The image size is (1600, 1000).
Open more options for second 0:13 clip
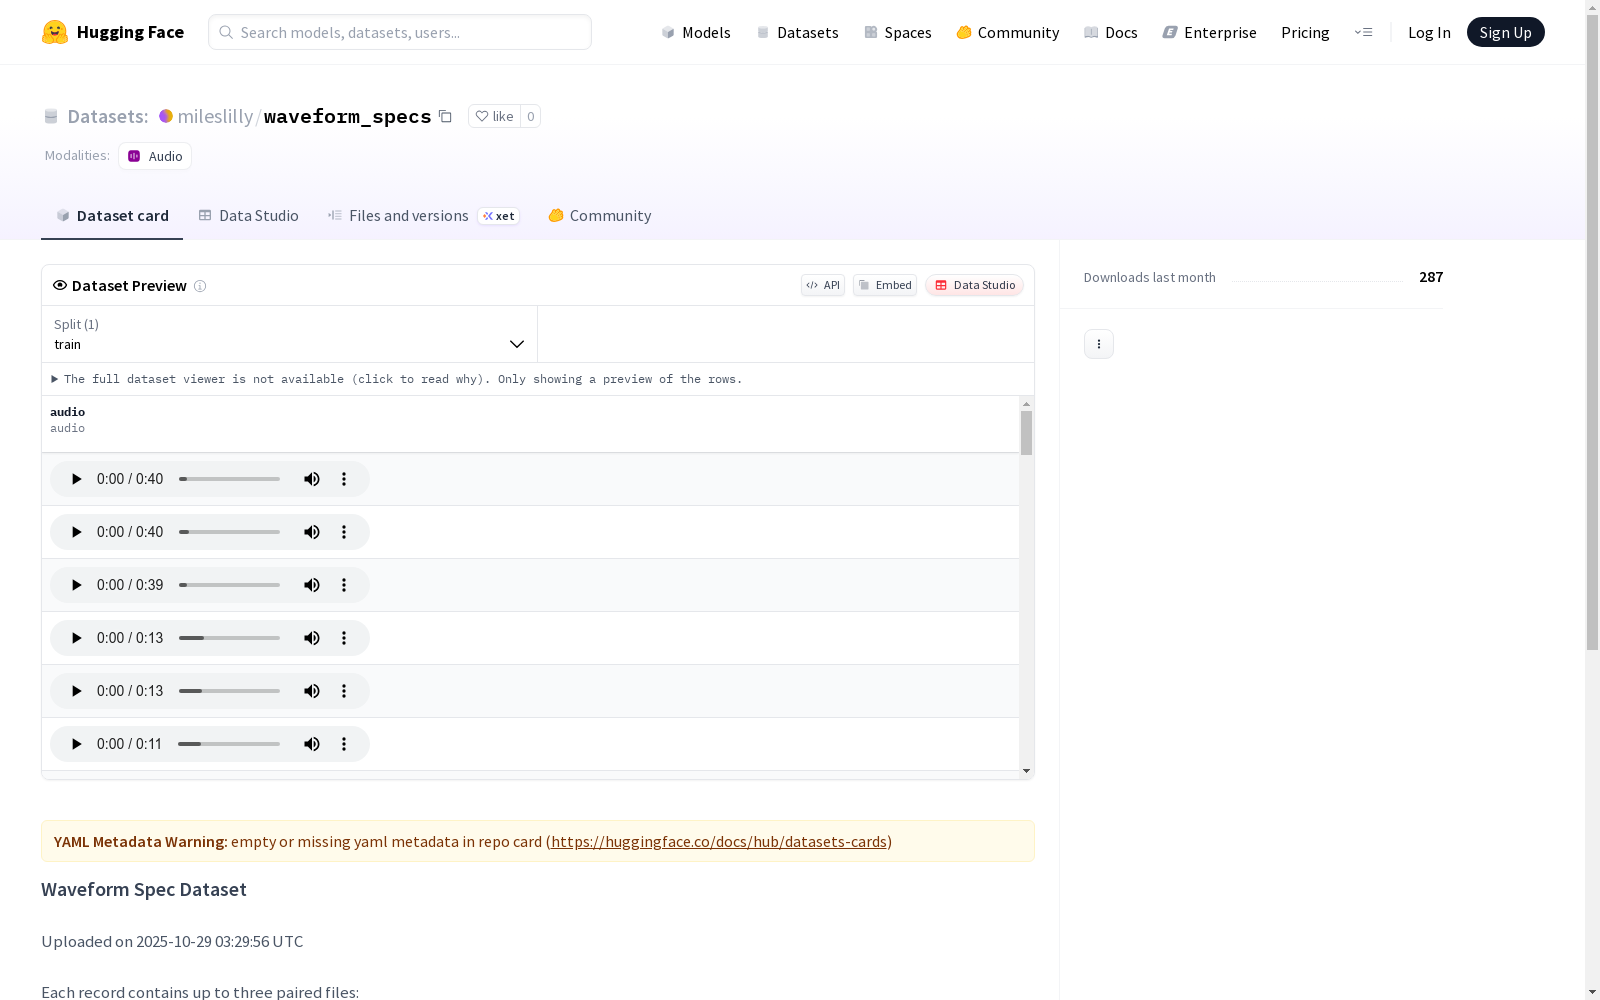tap(344, 691)
